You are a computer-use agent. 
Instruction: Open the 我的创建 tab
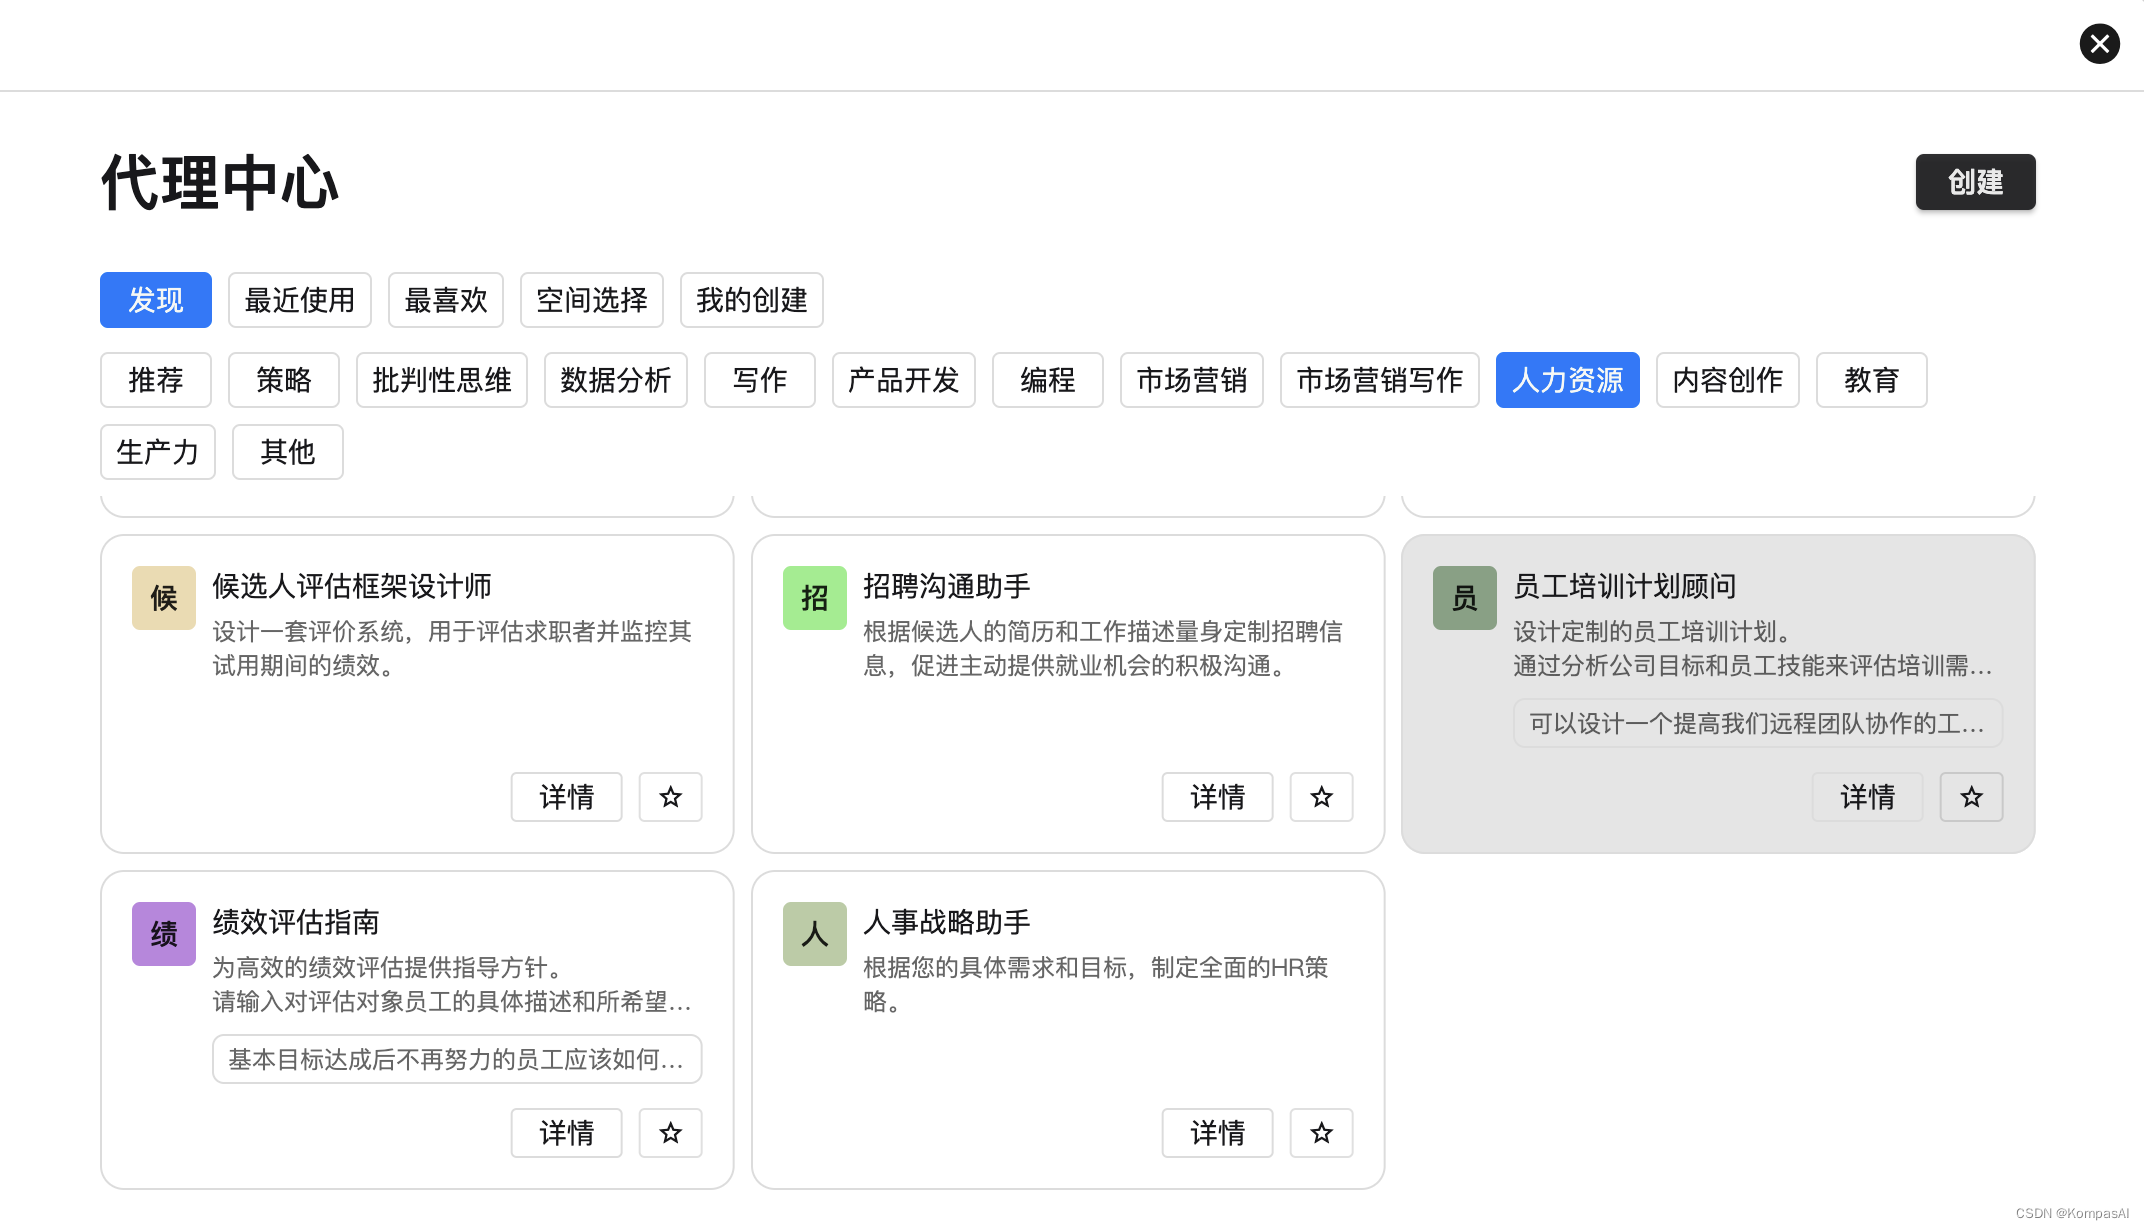tap(751, 300)
